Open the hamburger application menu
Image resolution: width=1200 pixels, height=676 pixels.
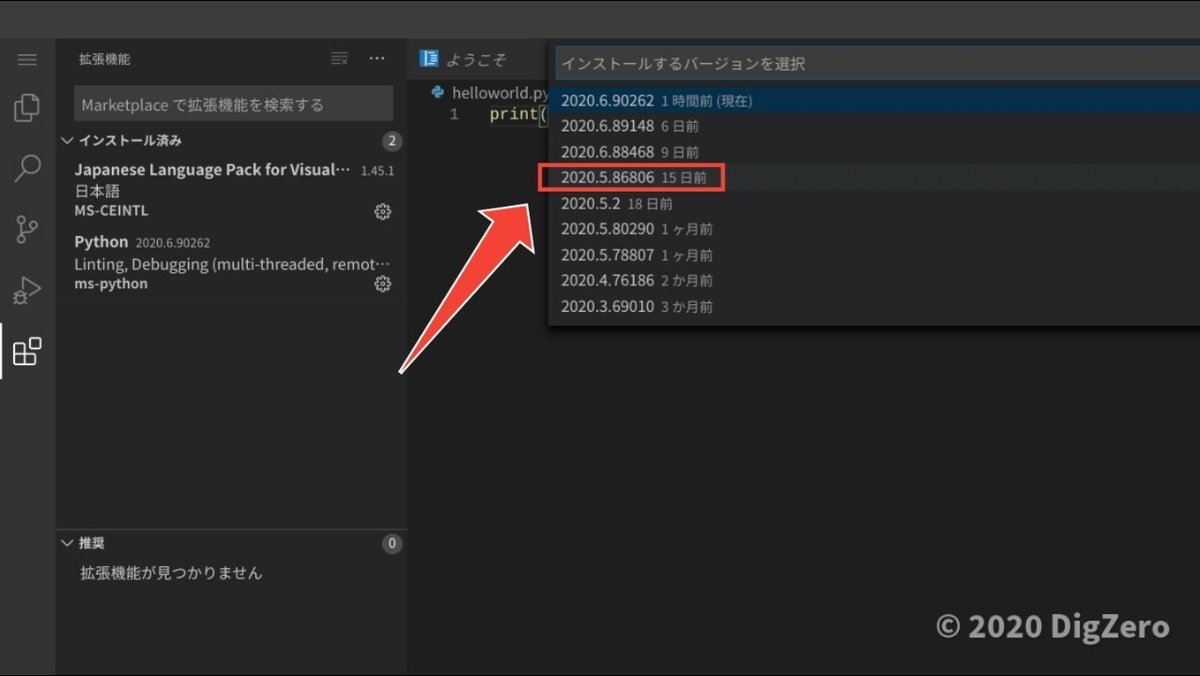[27, 60]
